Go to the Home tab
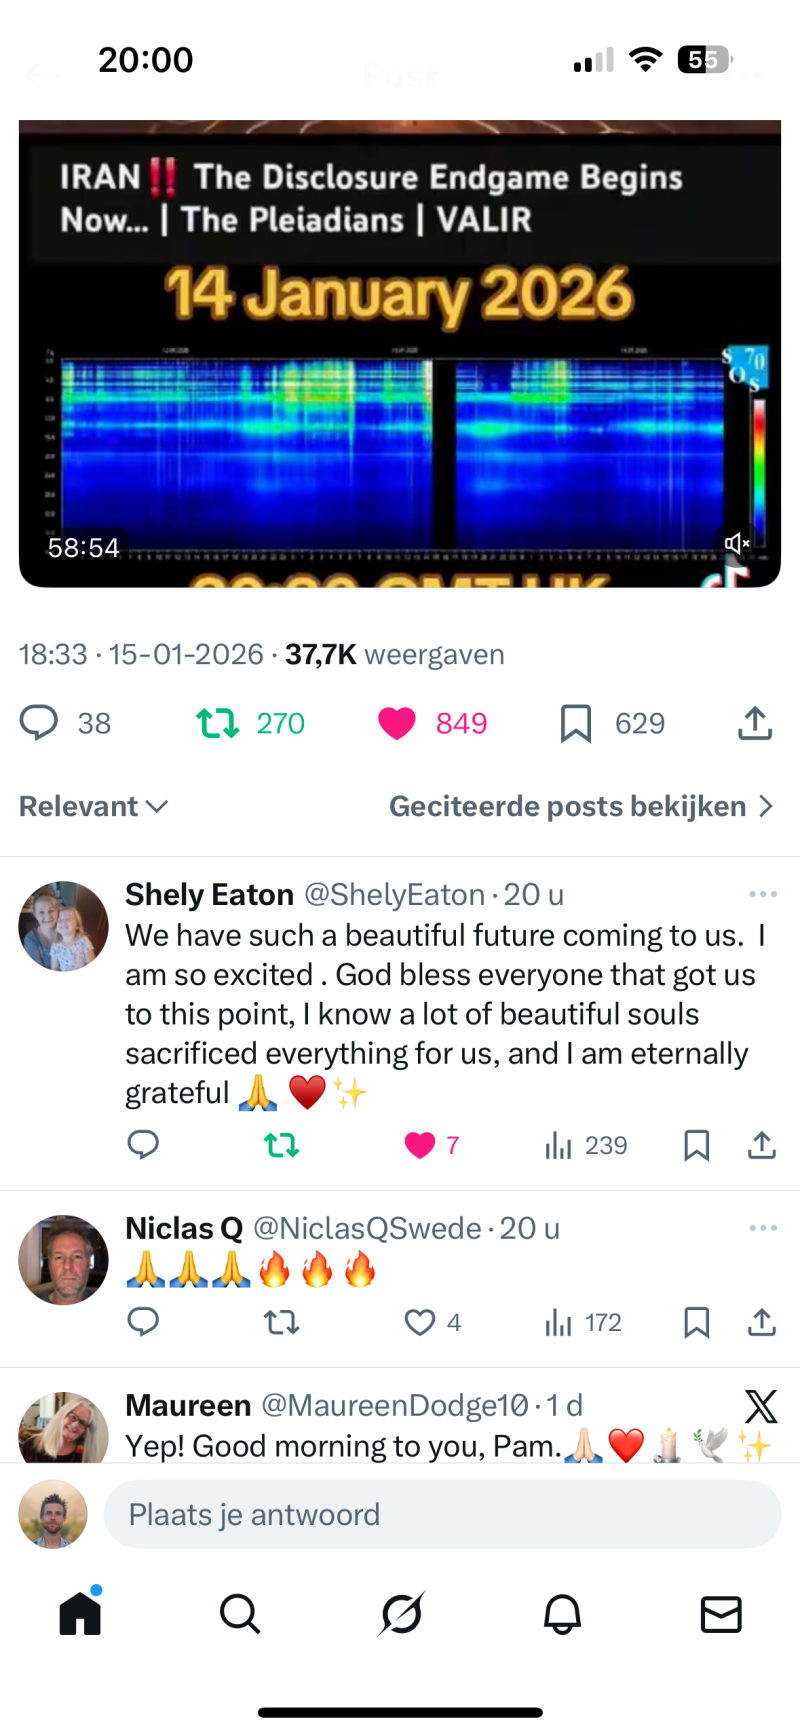Image resolution: width=800 pixels, height=1734 pixels. 80,1613
